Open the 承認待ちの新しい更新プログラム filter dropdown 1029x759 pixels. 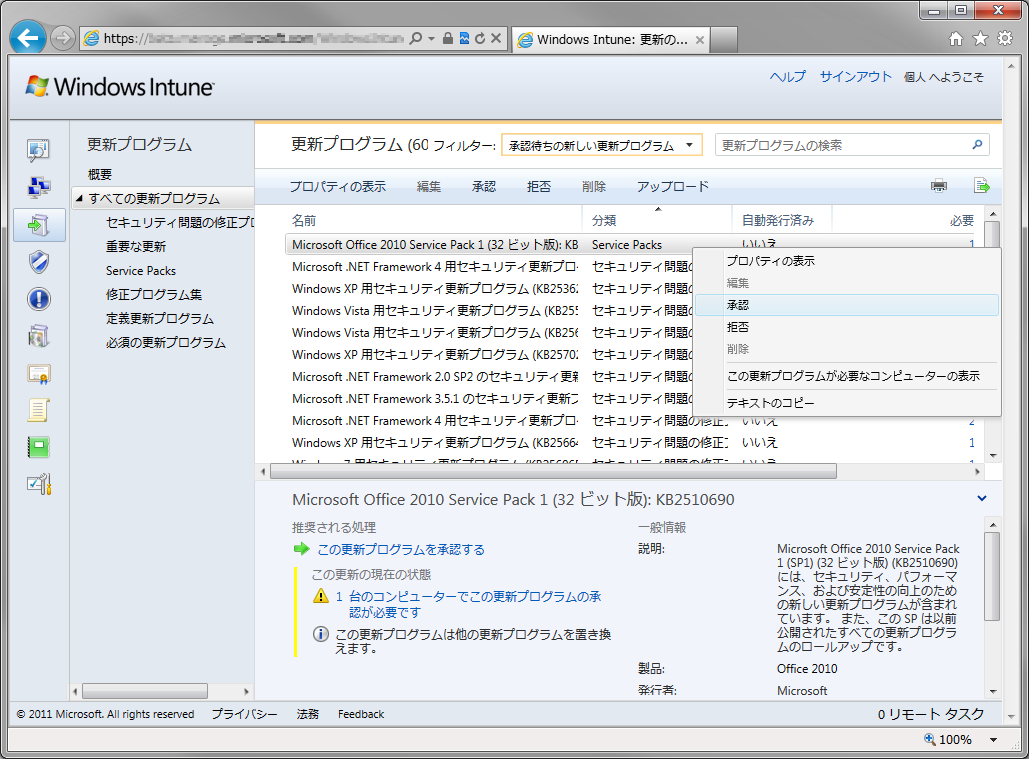(602, 145)
